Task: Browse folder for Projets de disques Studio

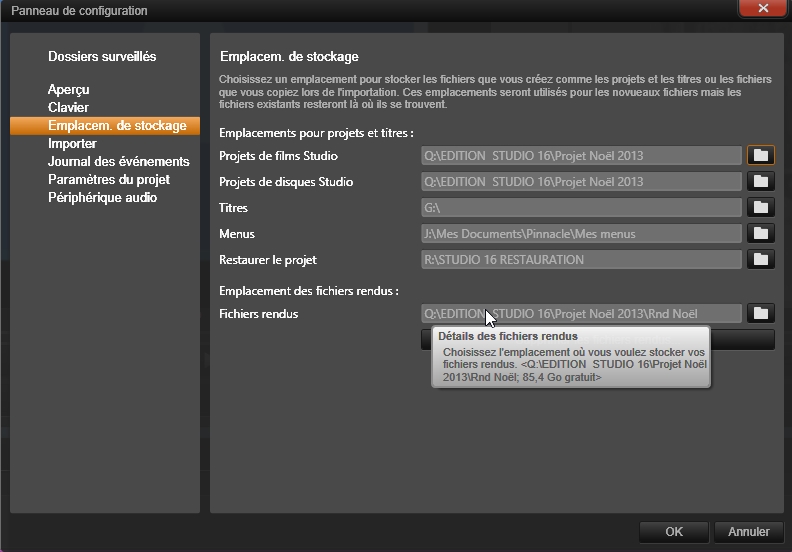Action: click(760, 182)
